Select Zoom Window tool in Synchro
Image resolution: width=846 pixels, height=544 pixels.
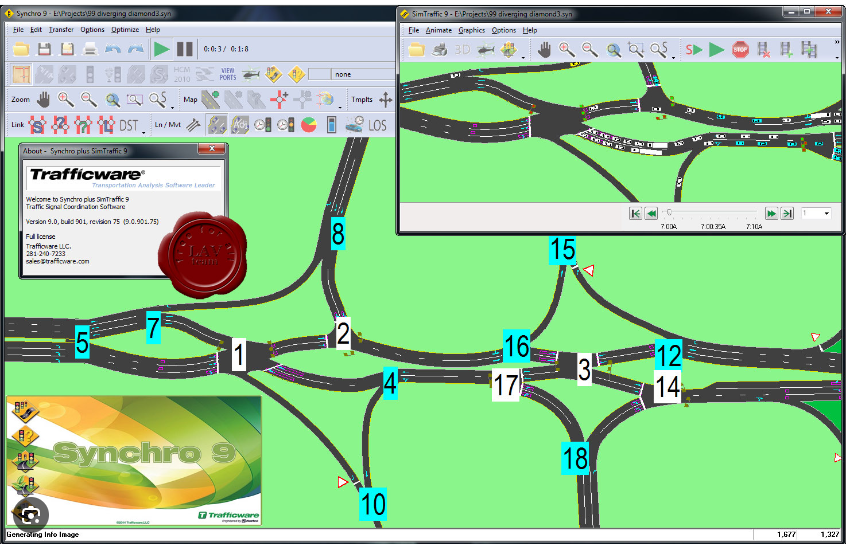[134, 99]
